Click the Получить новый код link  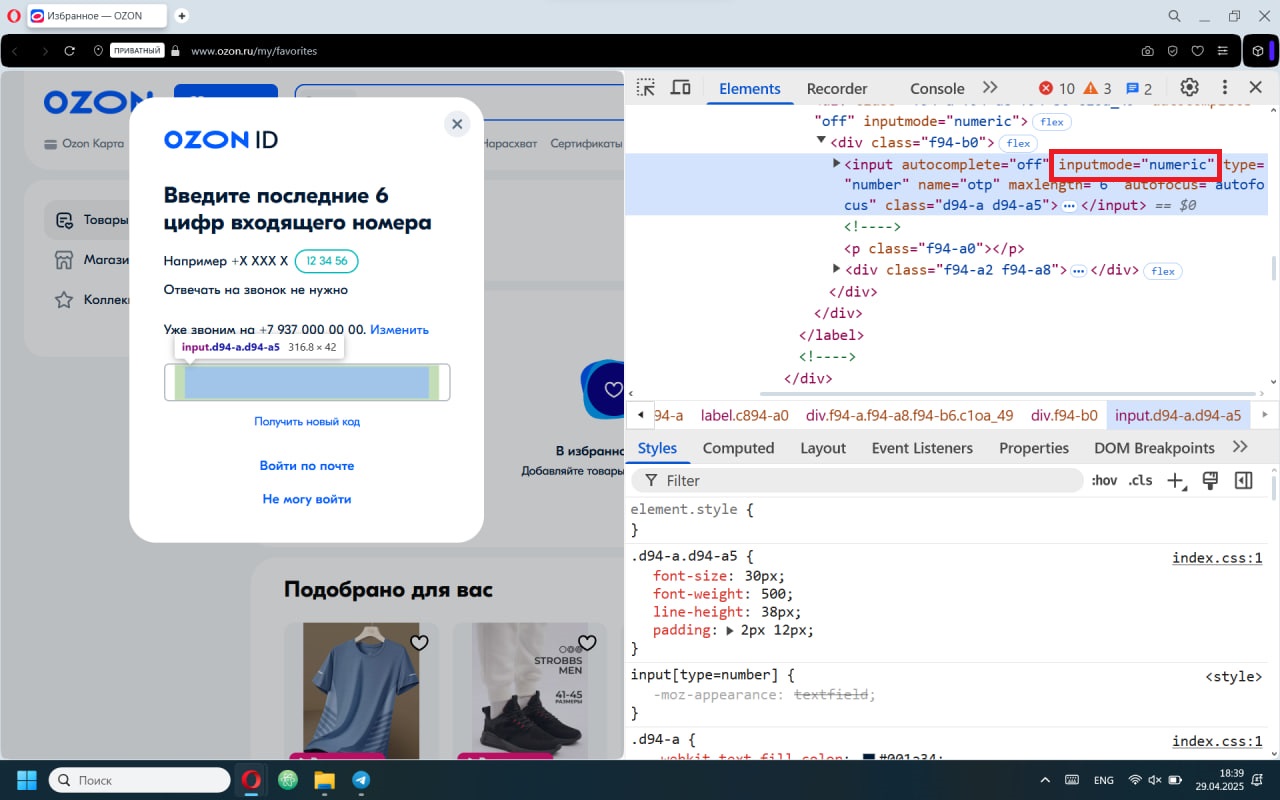[307, 422]
